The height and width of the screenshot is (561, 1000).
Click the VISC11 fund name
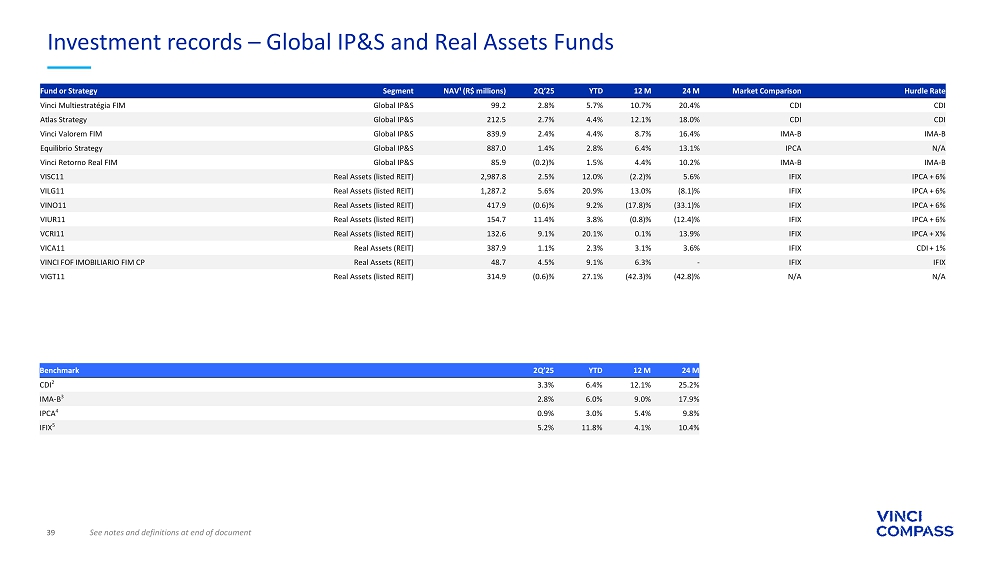[52, 176]
